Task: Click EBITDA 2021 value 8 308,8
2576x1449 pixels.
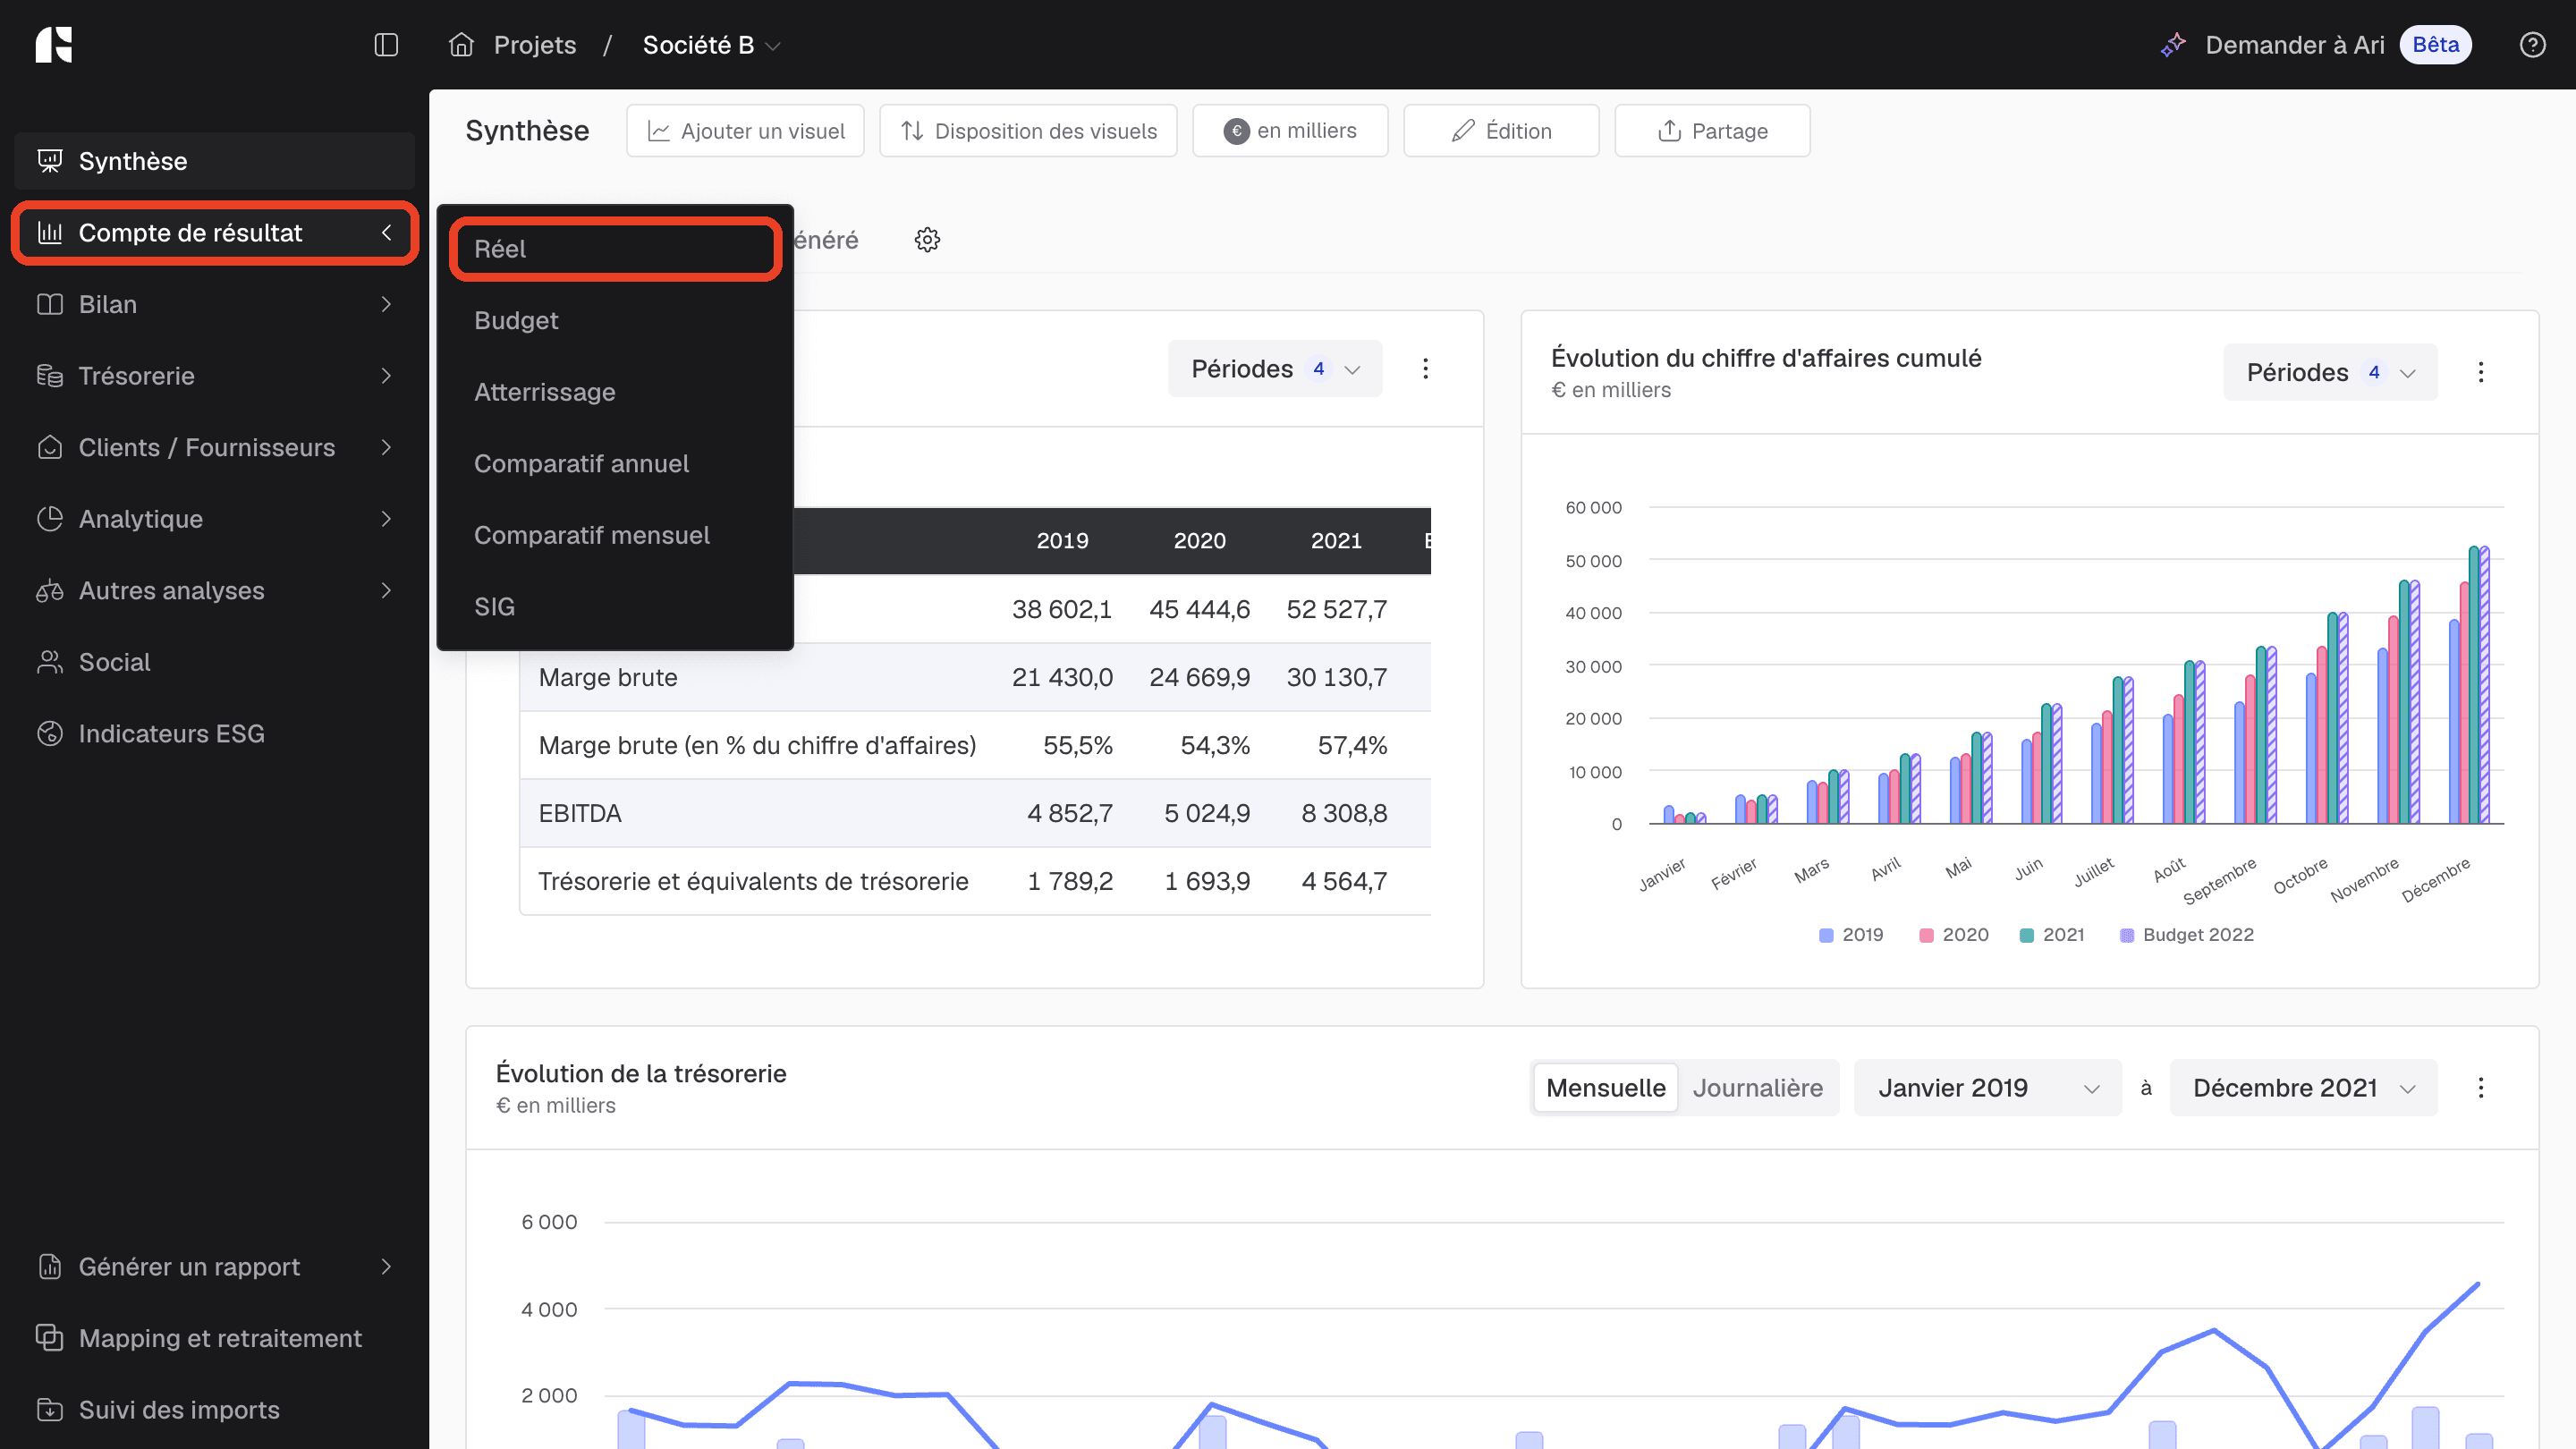Action: click(x=1344, y=814)
